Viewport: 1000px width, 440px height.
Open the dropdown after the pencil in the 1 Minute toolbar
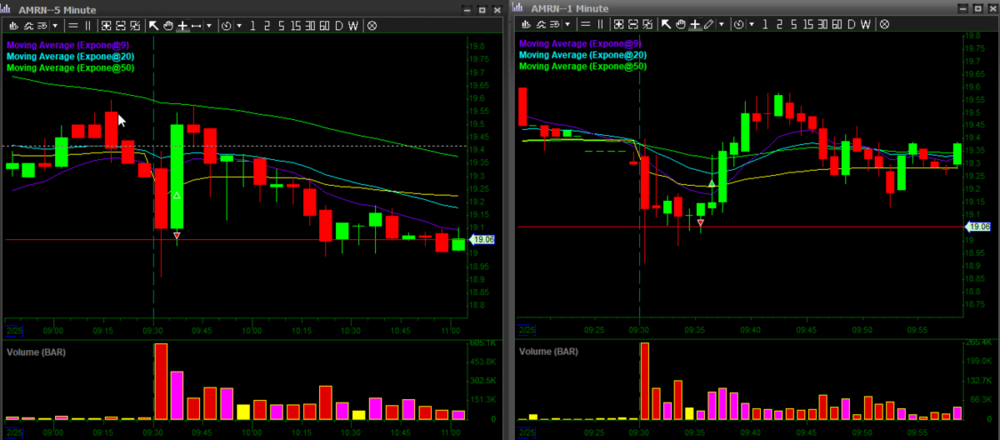tap(721, 25)
